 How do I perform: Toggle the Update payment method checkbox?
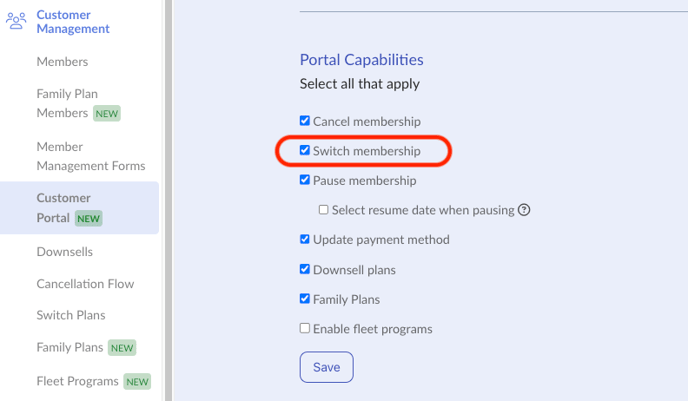click(305, 239)
